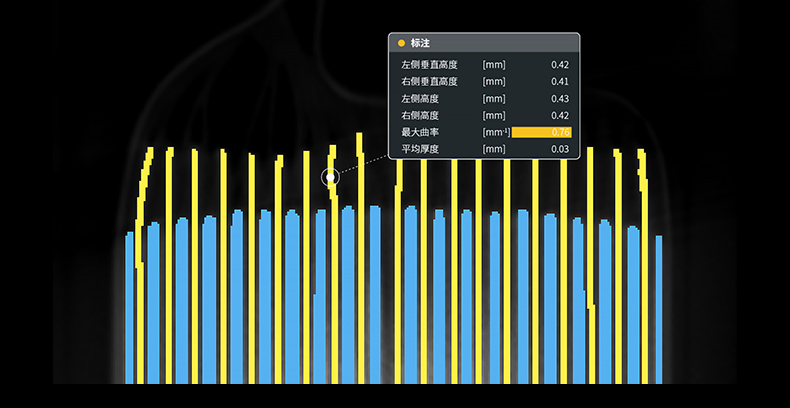Select the 右侧高度 row label
Image resolution: width=790 pixels, height=408 pixels.
(x=420, y=115)
